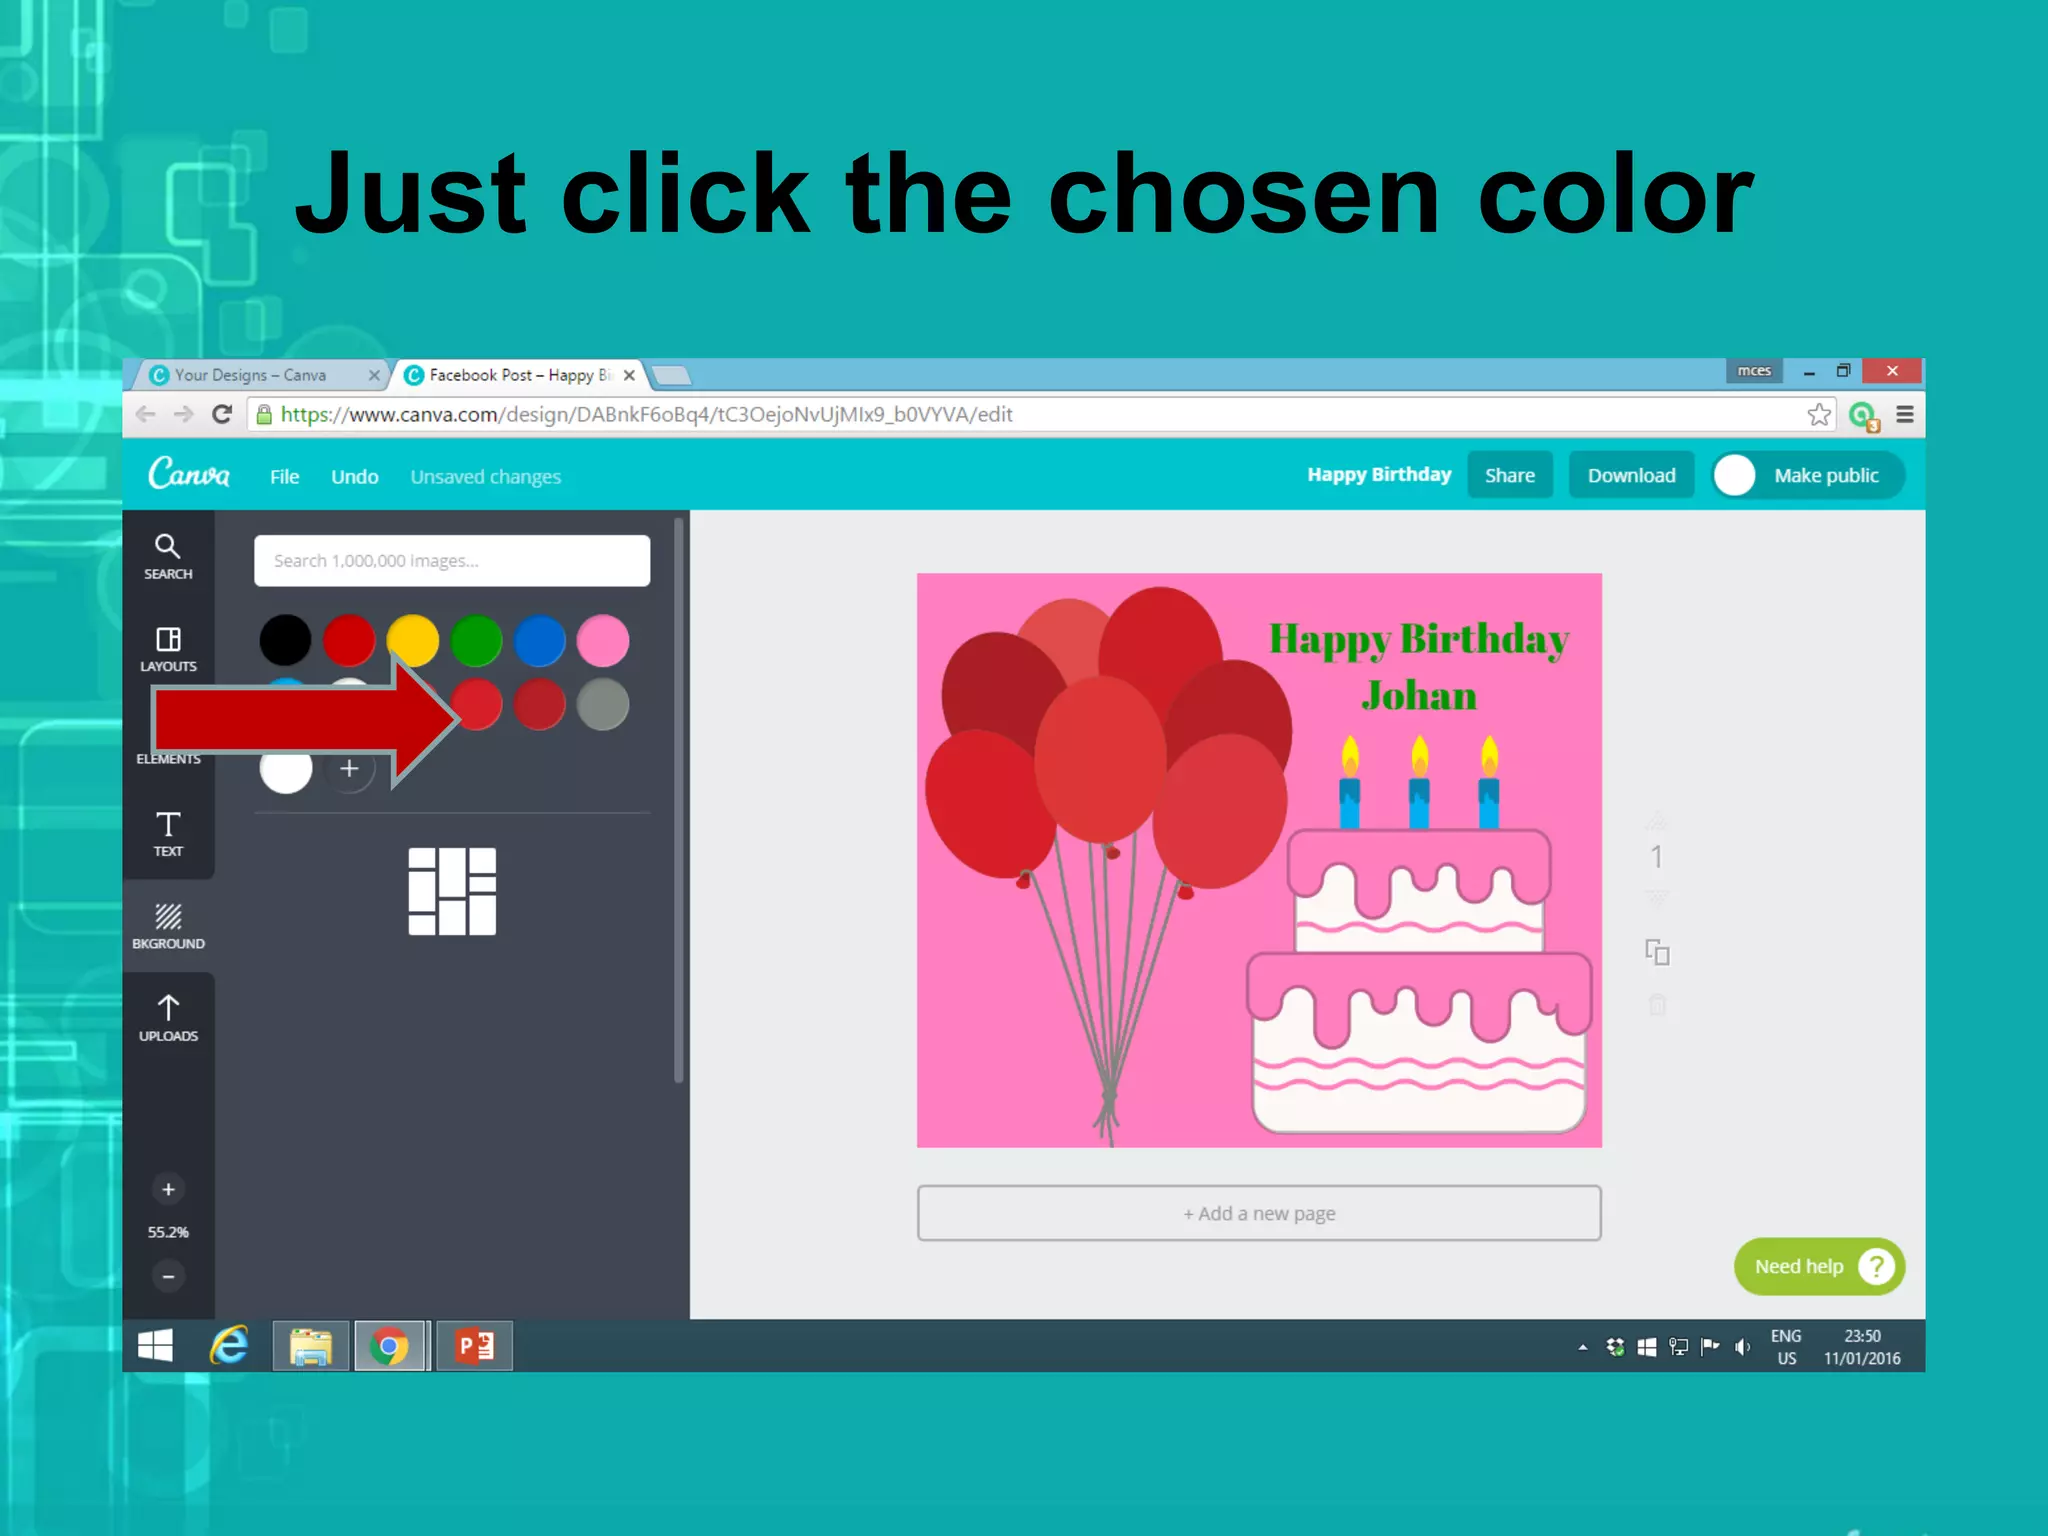Click the green browser extension icon
Viewport: 2048px width, 1536px height.
1863,415
